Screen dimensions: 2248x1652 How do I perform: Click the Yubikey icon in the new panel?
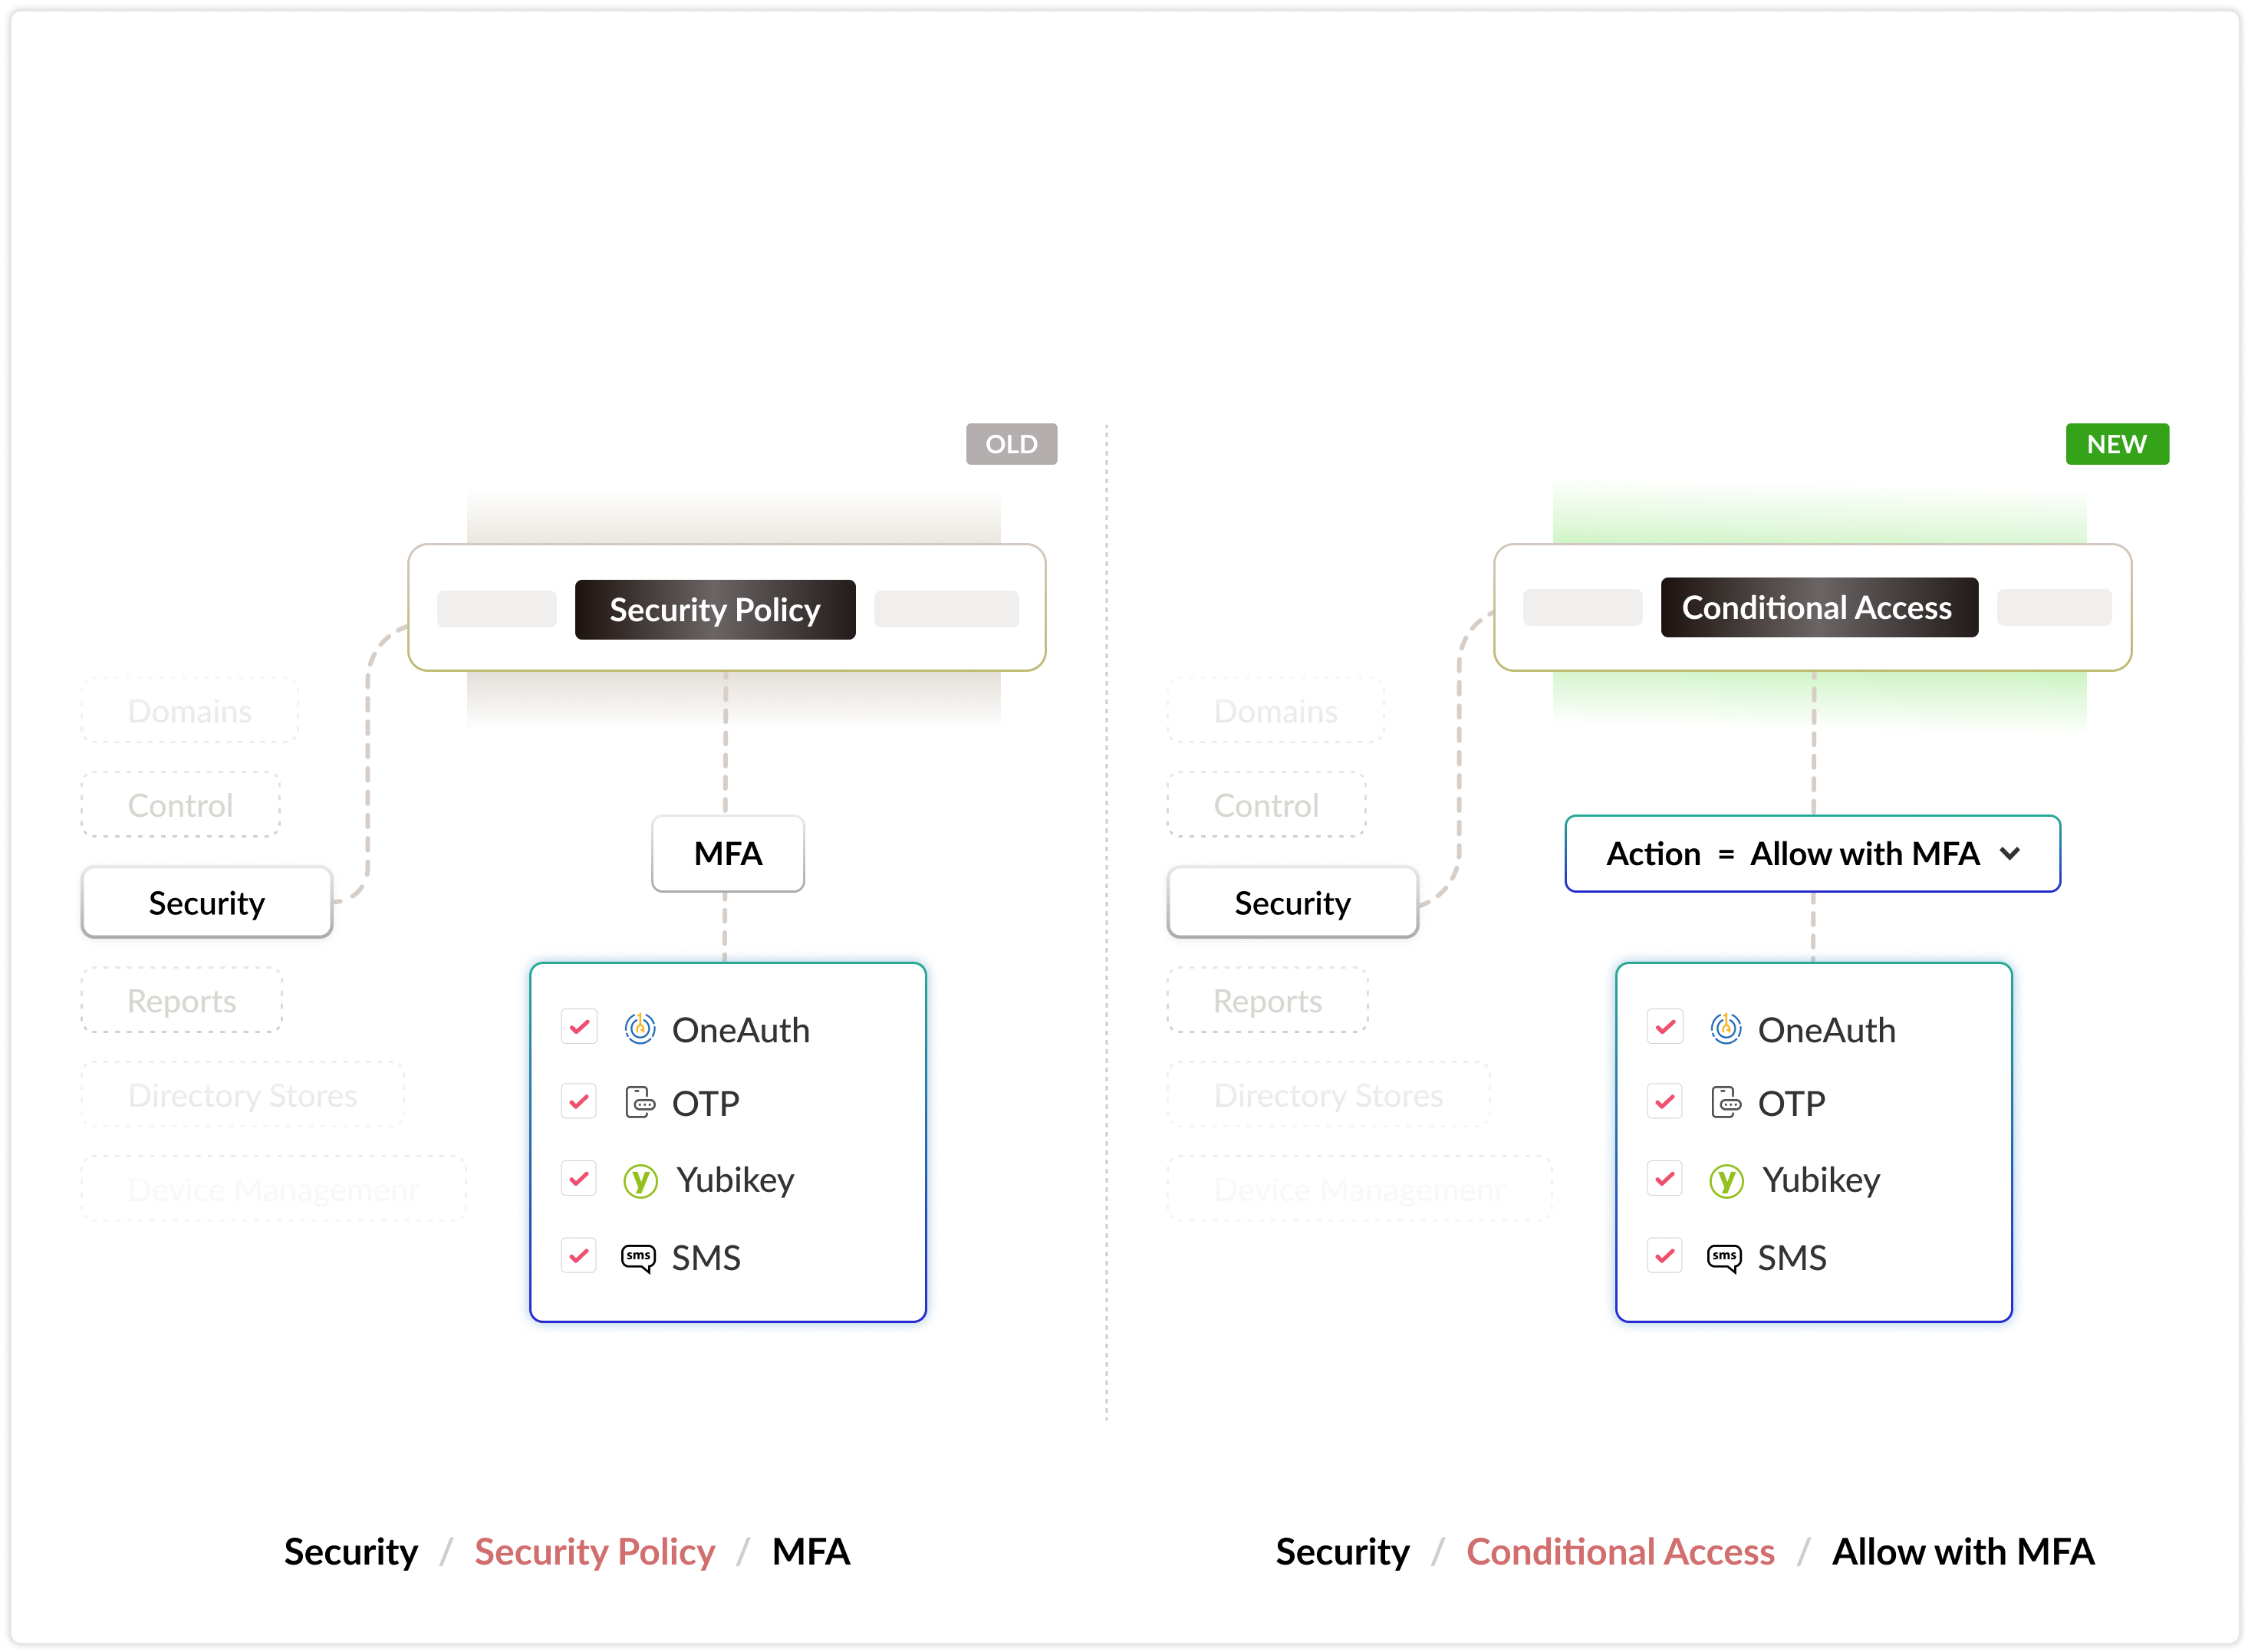pyautogui.click(x=1726, y=1180)
